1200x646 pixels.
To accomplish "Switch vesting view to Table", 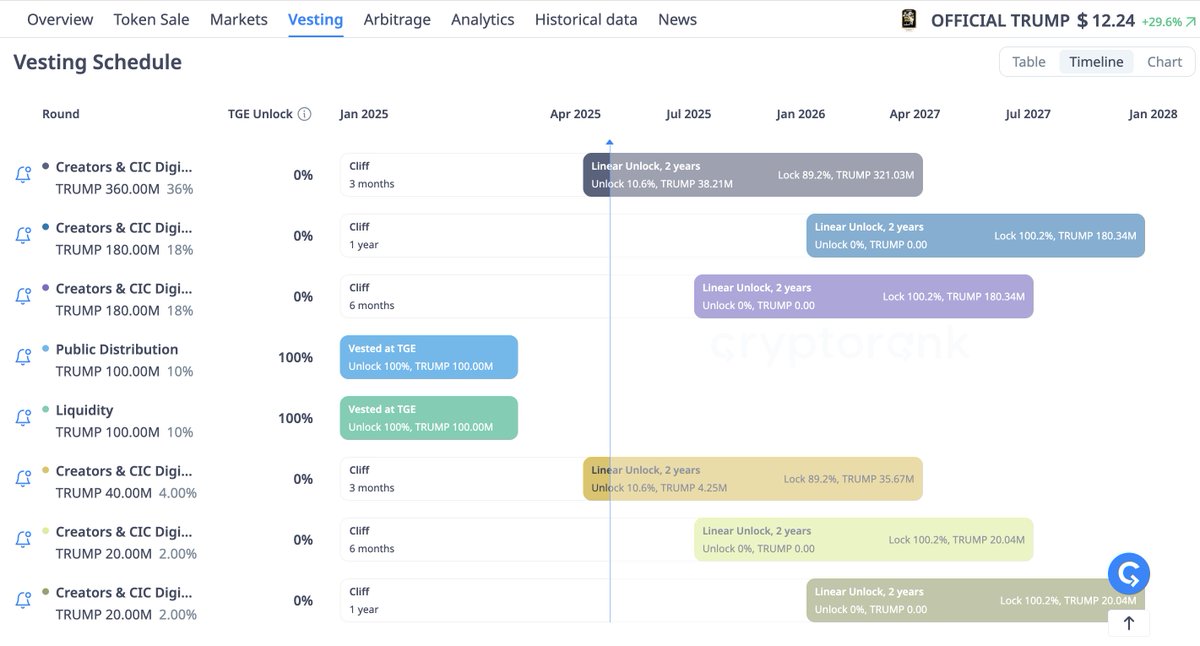I will pos(1029,62).
